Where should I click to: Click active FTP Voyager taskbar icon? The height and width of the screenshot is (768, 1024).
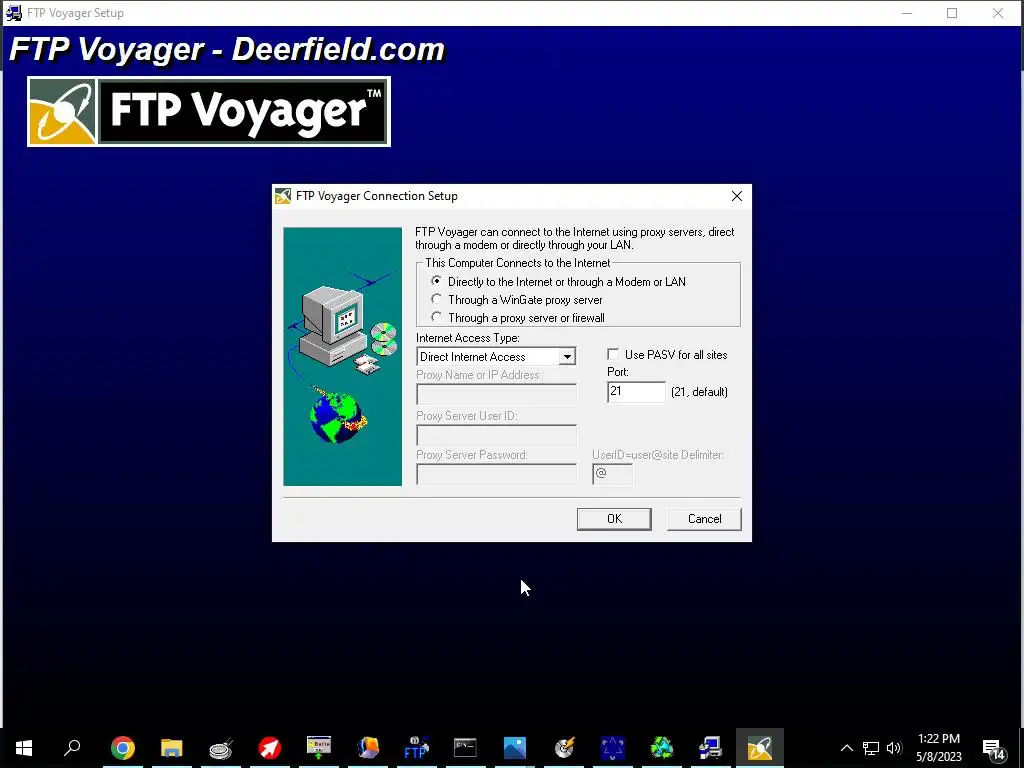pyautogui.click(x=760, y=748)
